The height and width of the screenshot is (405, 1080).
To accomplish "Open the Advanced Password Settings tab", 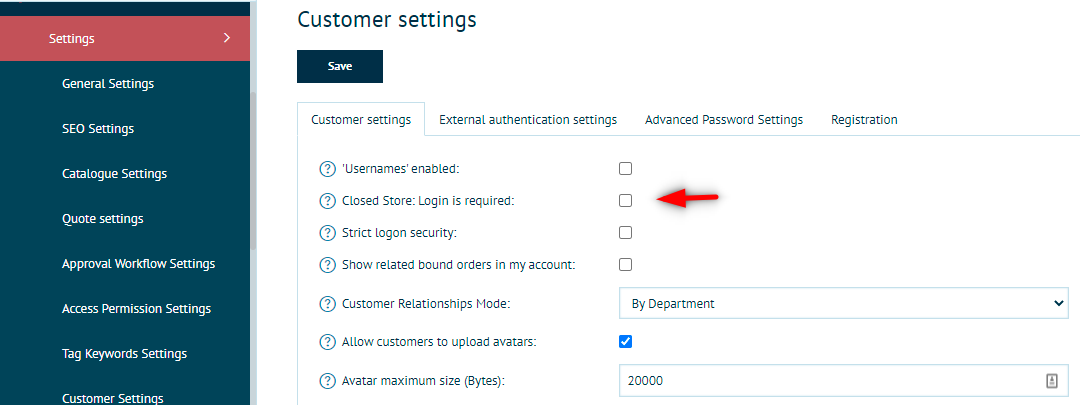I will 724,120.
